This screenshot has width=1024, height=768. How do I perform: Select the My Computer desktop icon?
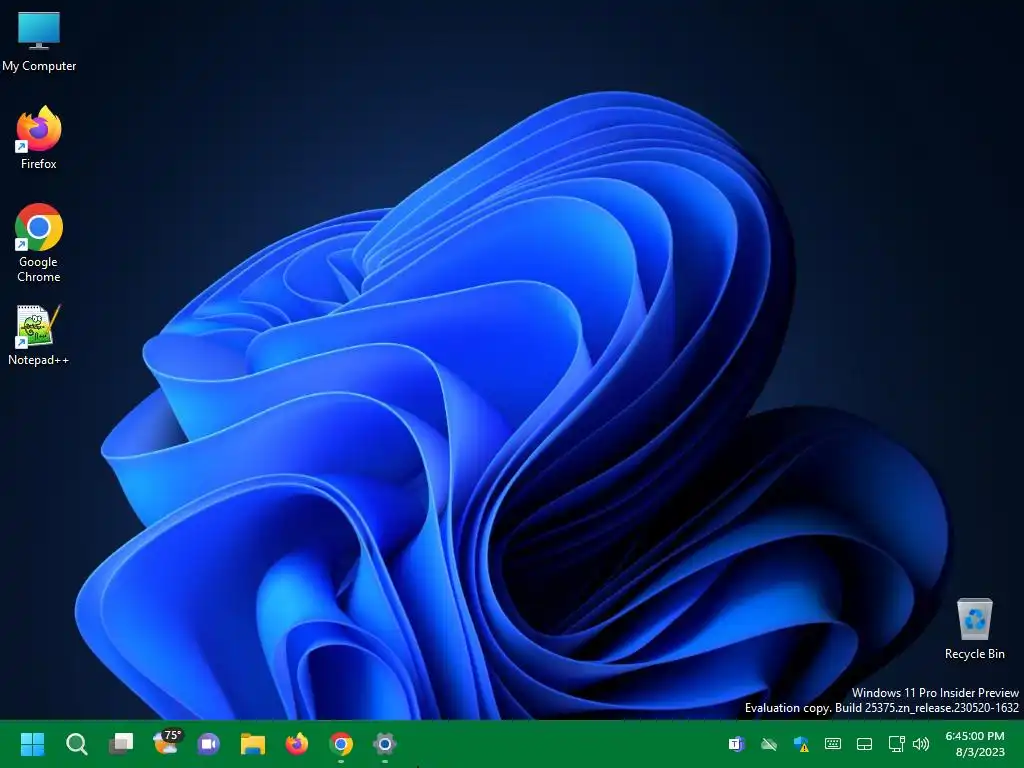[39, 42]
